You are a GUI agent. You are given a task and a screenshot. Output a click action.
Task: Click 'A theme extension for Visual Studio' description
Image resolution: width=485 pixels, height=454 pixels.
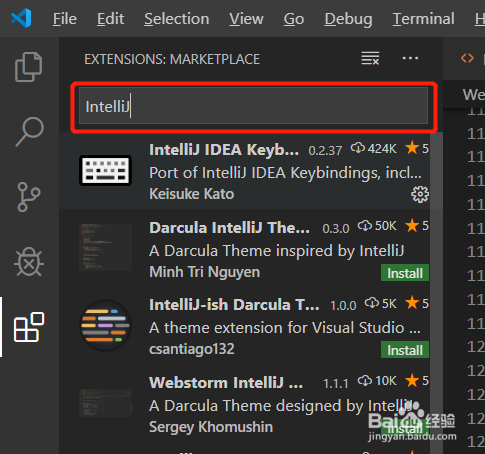coord(285,328)
